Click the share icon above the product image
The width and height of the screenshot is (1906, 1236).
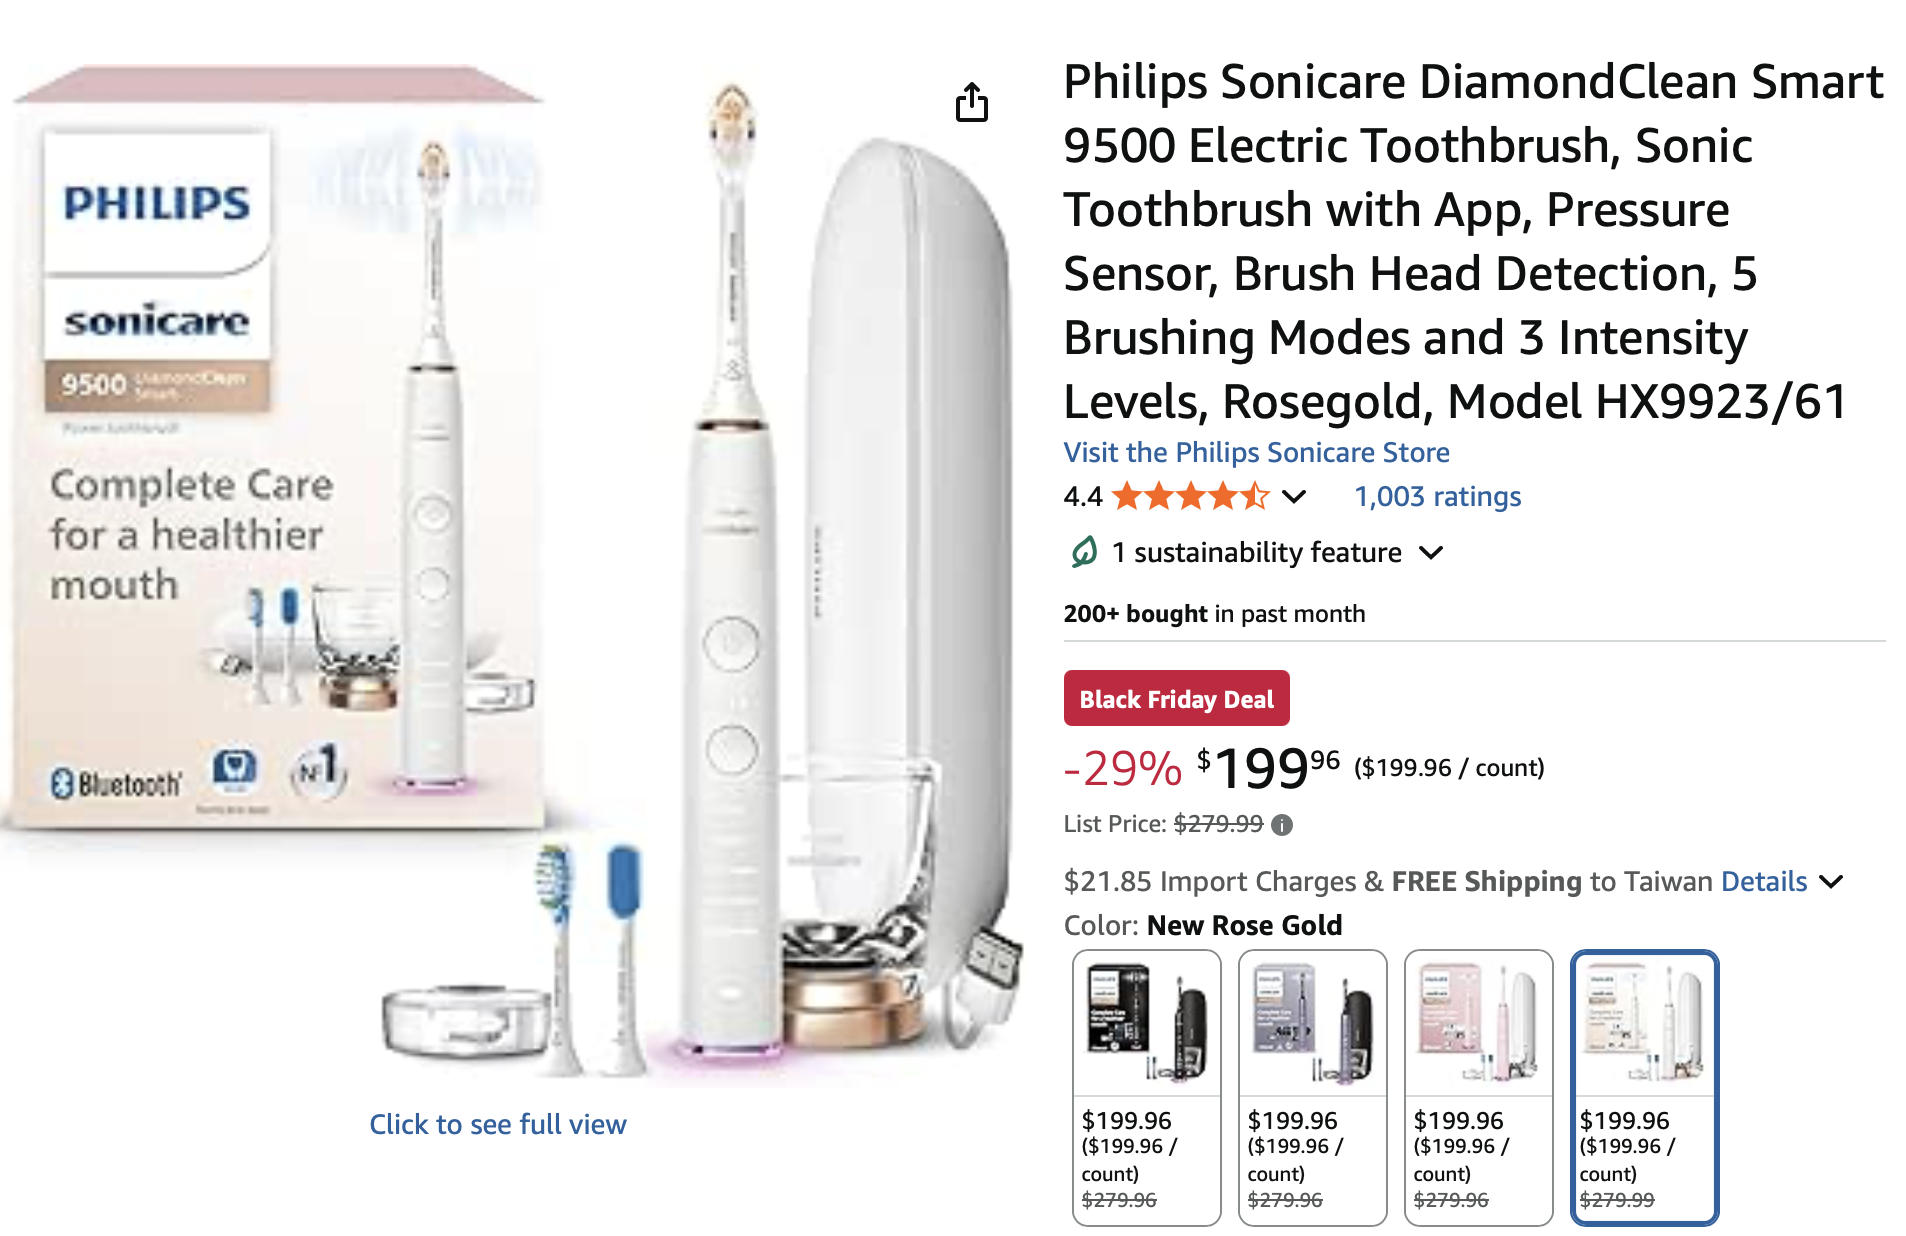point(971,102)
